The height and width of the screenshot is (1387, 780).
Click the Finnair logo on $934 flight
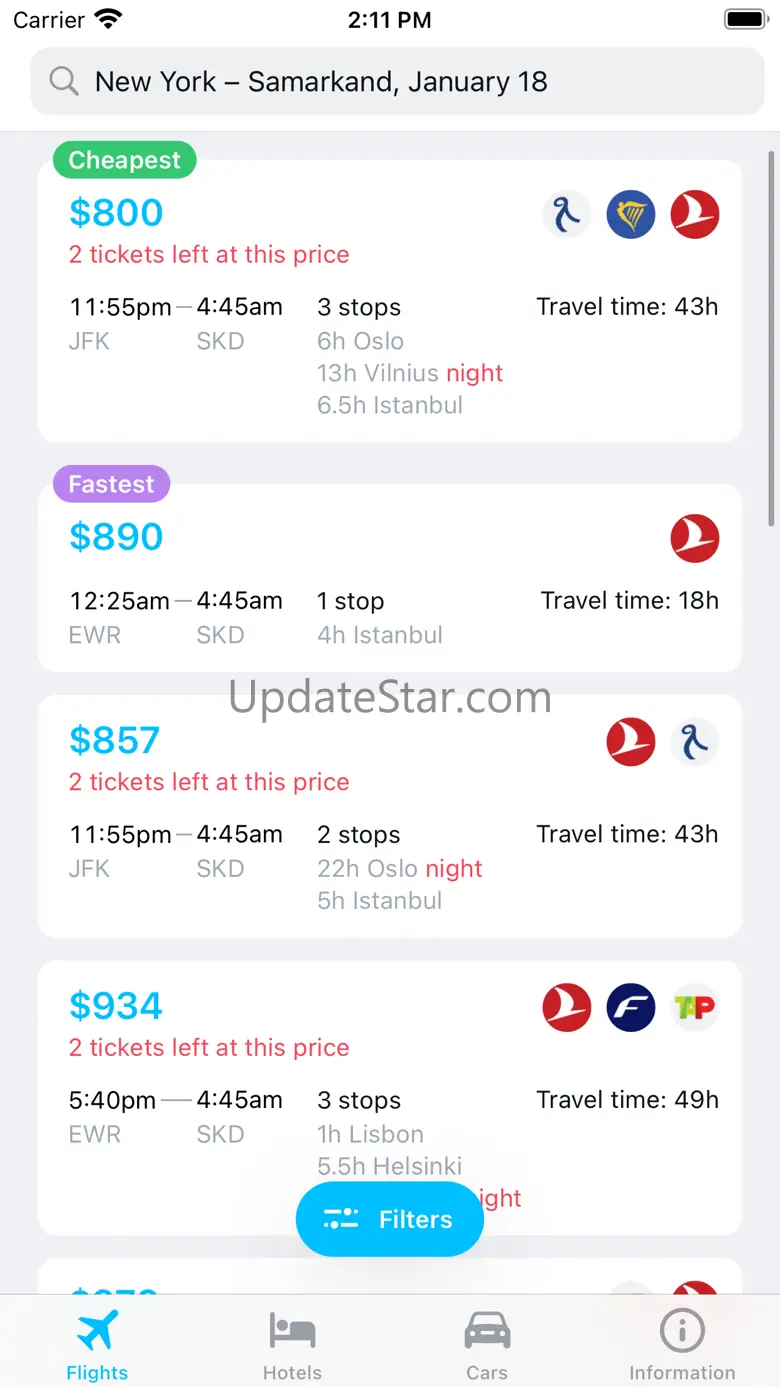coord(631,1007)
